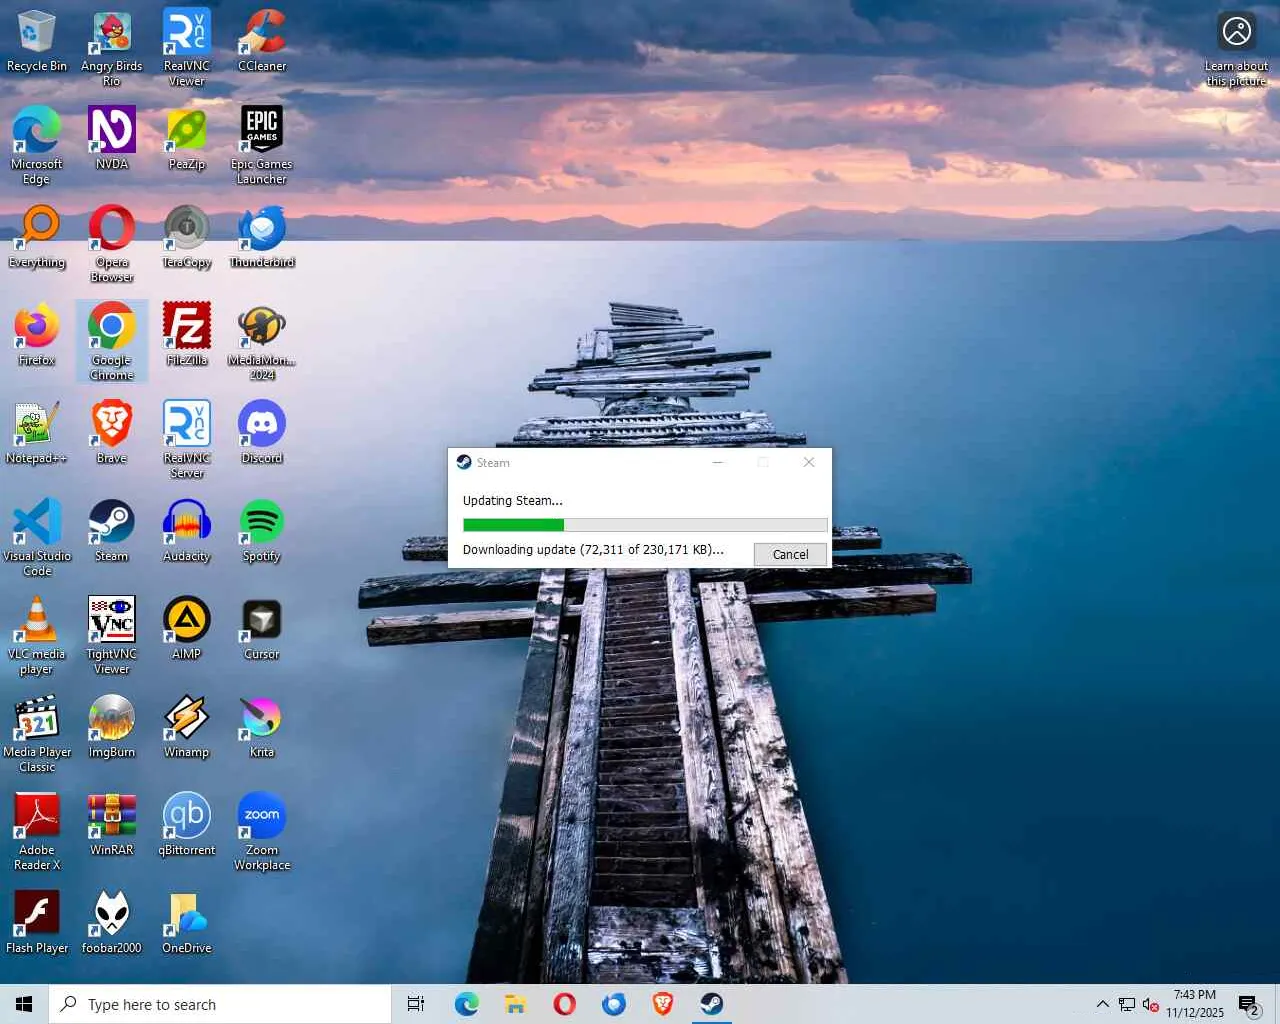Click the Steam desktop shortcut

click(x=112, y=531)
